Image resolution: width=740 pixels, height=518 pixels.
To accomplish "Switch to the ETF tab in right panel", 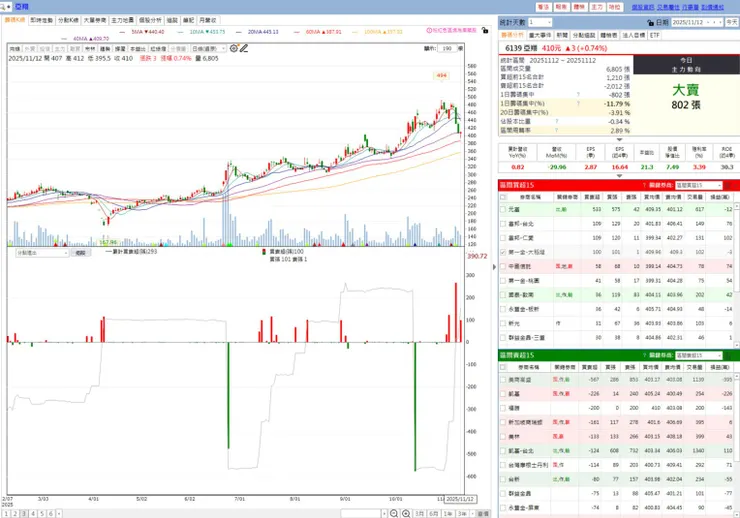I will coord(655,35).
